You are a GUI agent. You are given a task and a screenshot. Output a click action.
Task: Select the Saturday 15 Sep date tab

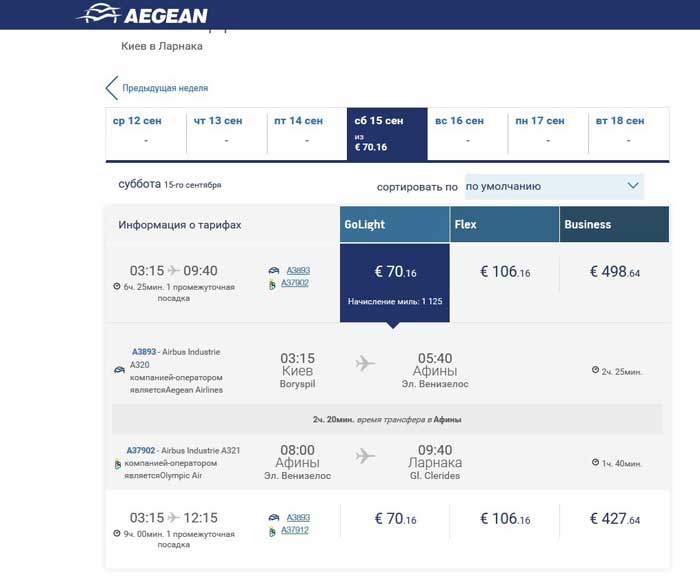tap(386, 134)
